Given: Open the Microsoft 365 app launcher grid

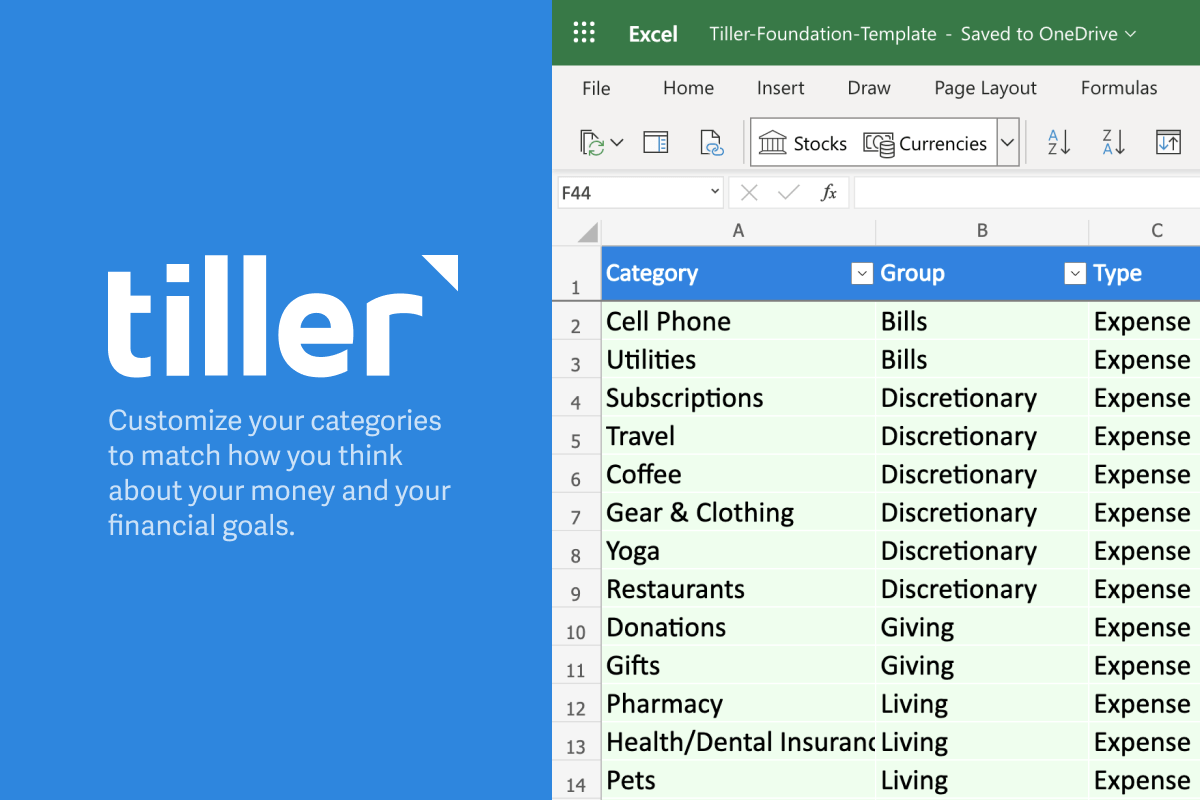Looking at the screenshot, I should (x=584, y=33).
